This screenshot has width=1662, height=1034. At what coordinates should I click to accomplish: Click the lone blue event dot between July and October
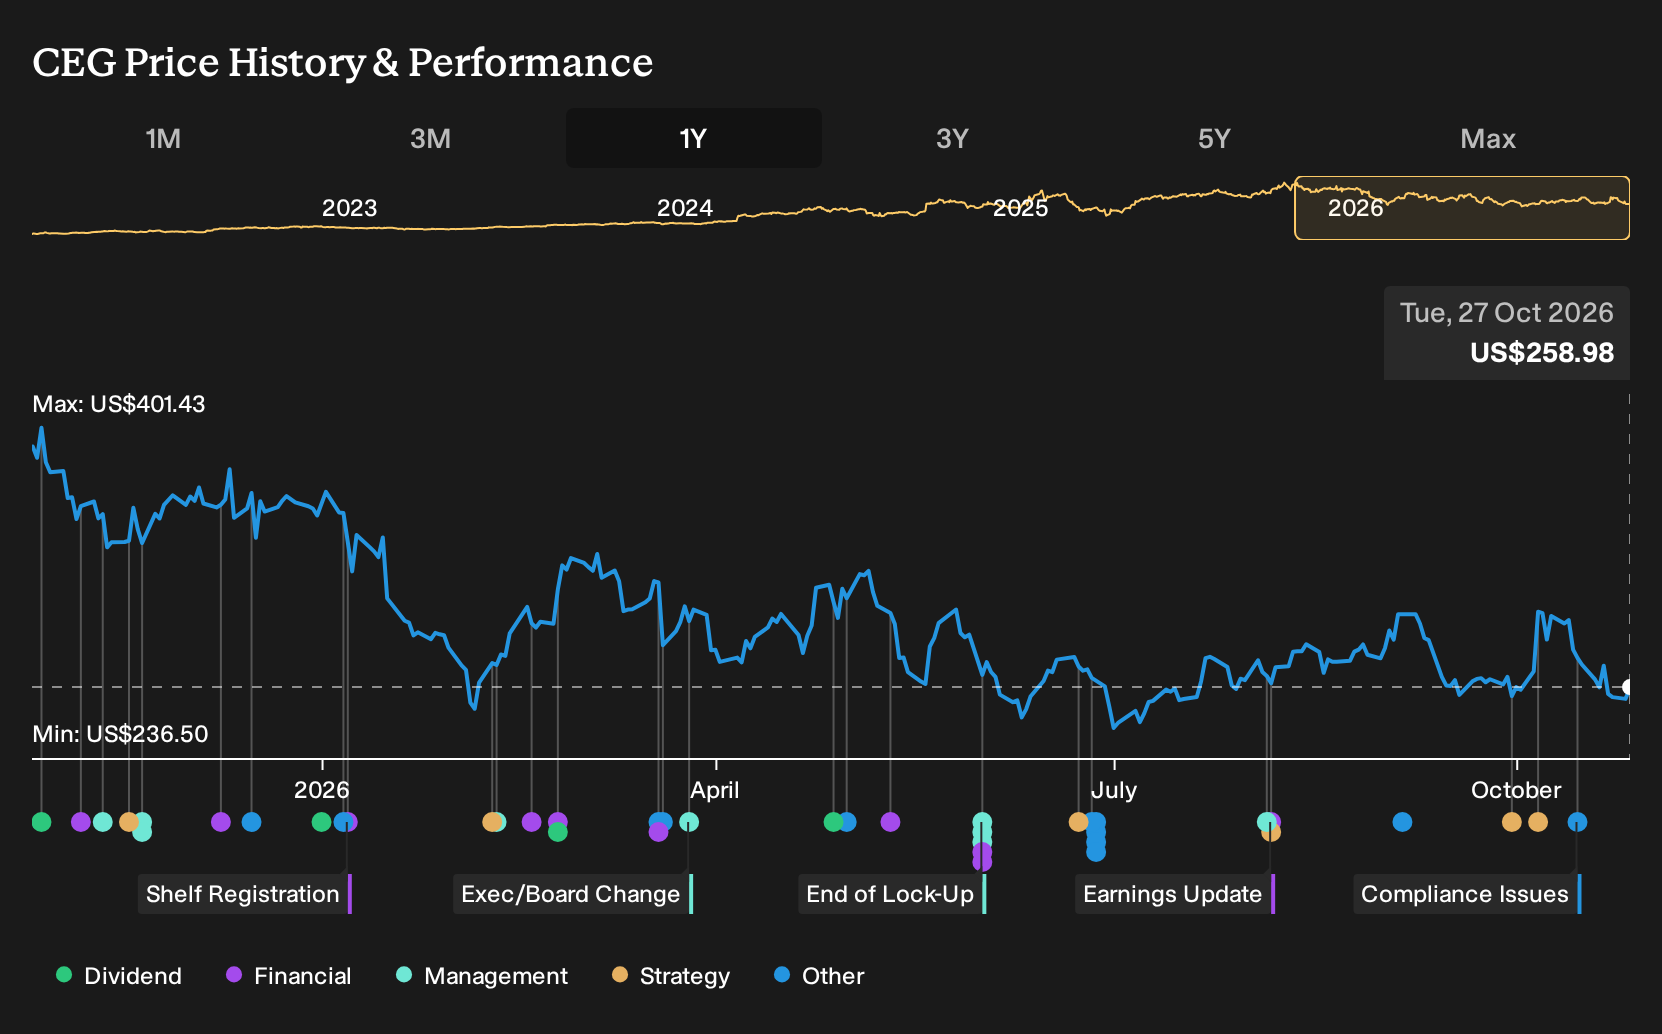point(1402,822)
